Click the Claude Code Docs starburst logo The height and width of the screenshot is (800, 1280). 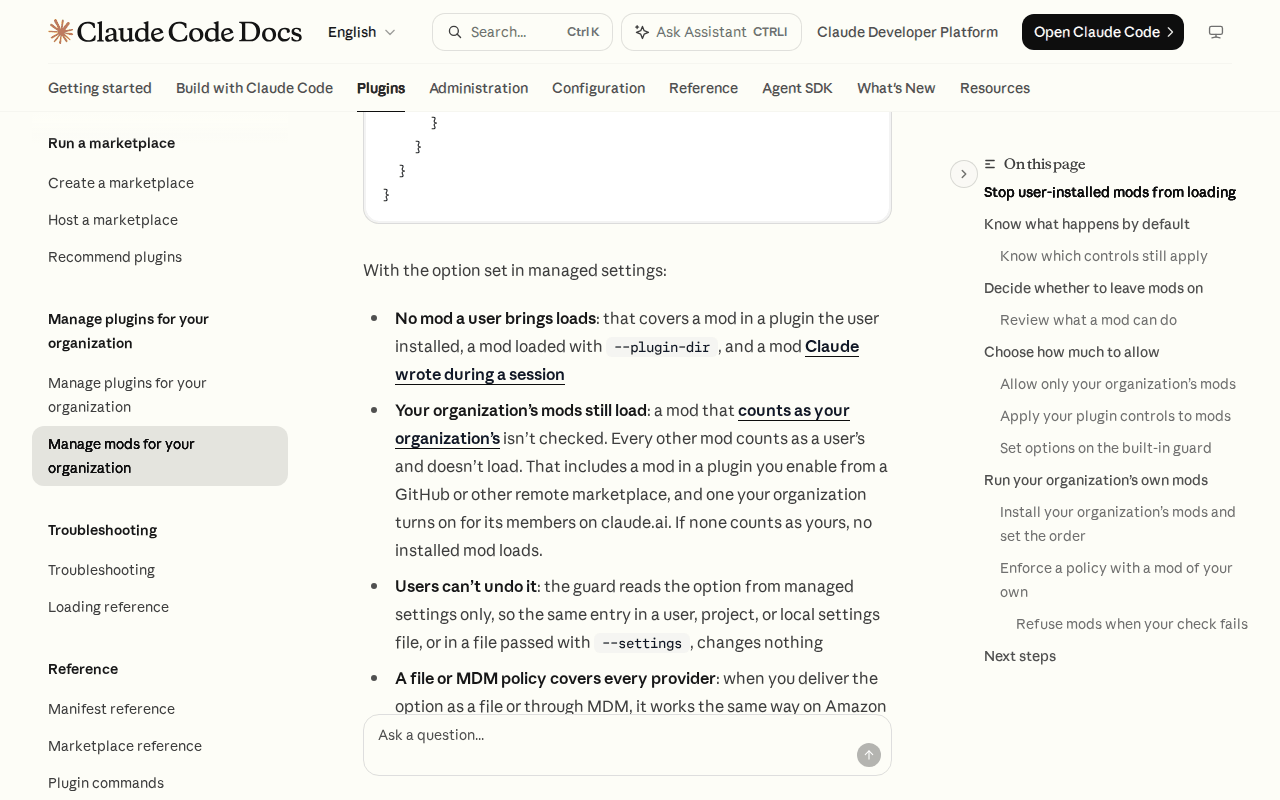pyautogui.click(x=61, y=32)
